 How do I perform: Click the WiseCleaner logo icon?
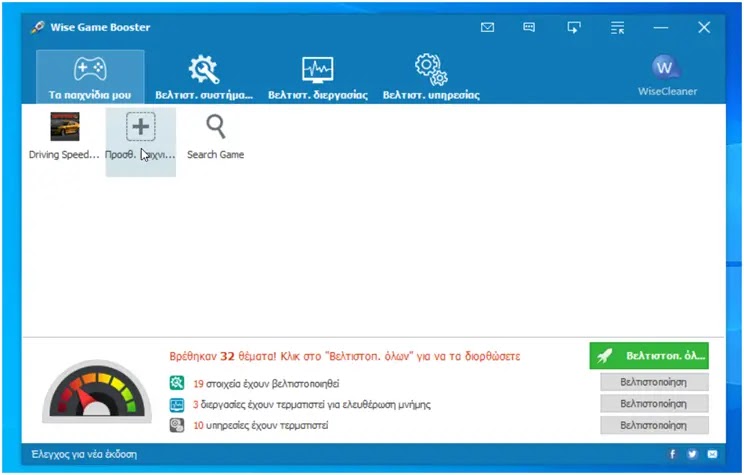[x=665, y=68]
